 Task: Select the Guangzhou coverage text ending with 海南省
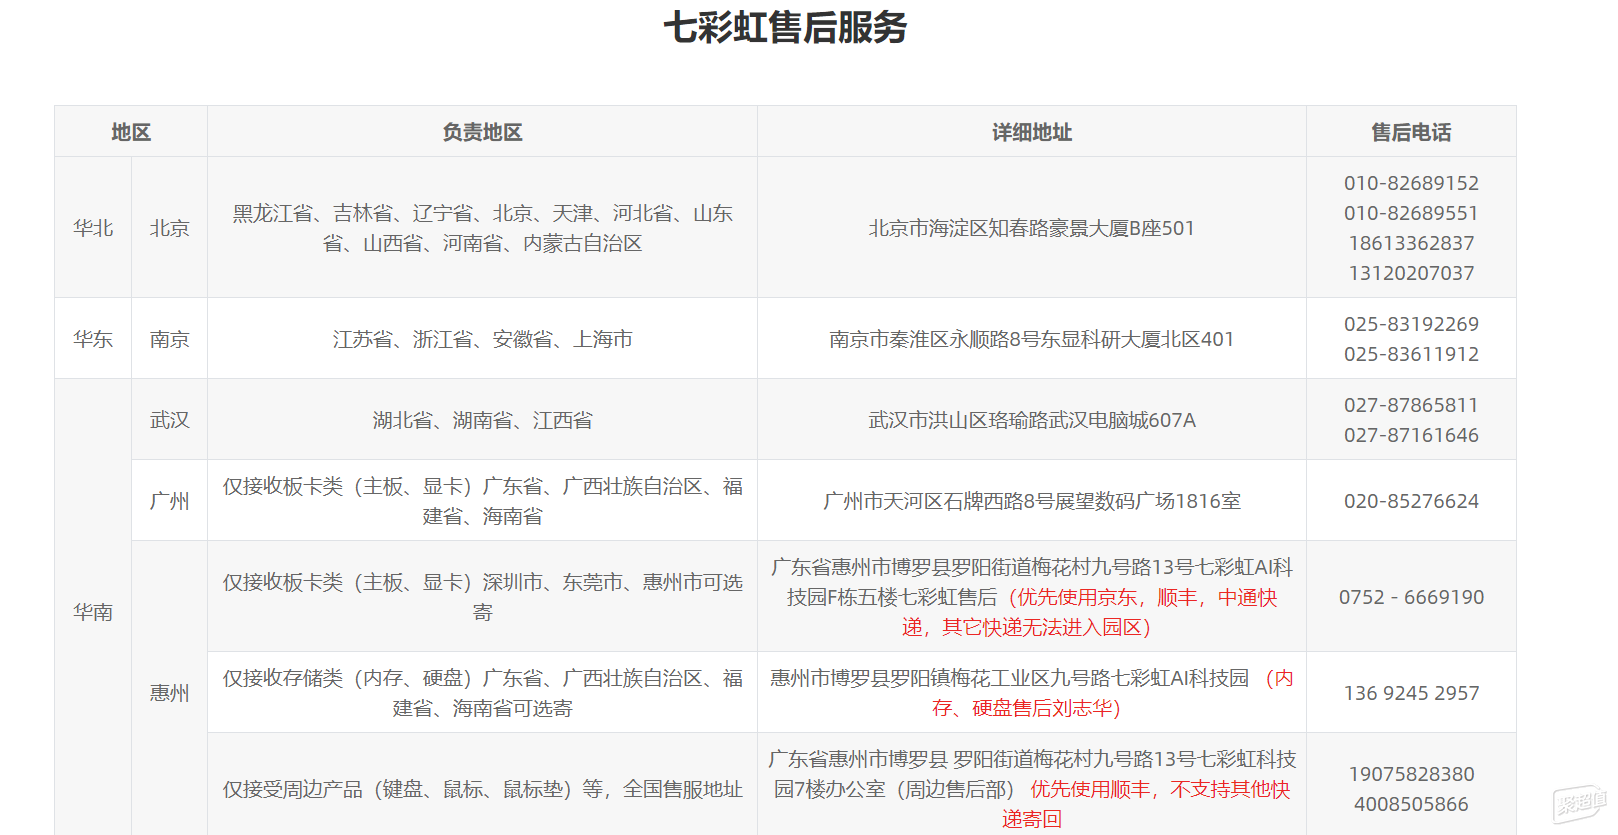pos(482,501)
